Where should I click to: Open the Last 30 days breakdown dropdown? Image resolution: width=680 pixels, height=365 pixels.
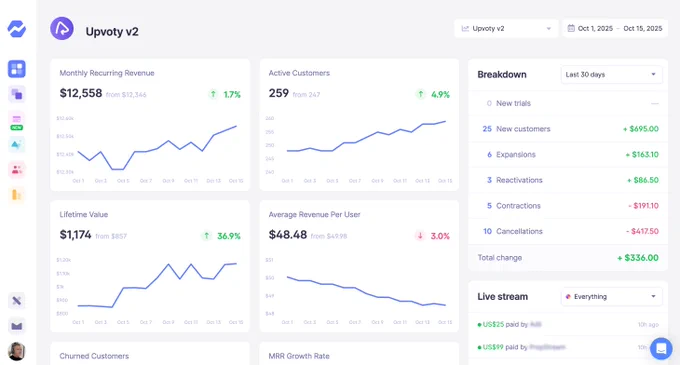[x=611, y=75]
